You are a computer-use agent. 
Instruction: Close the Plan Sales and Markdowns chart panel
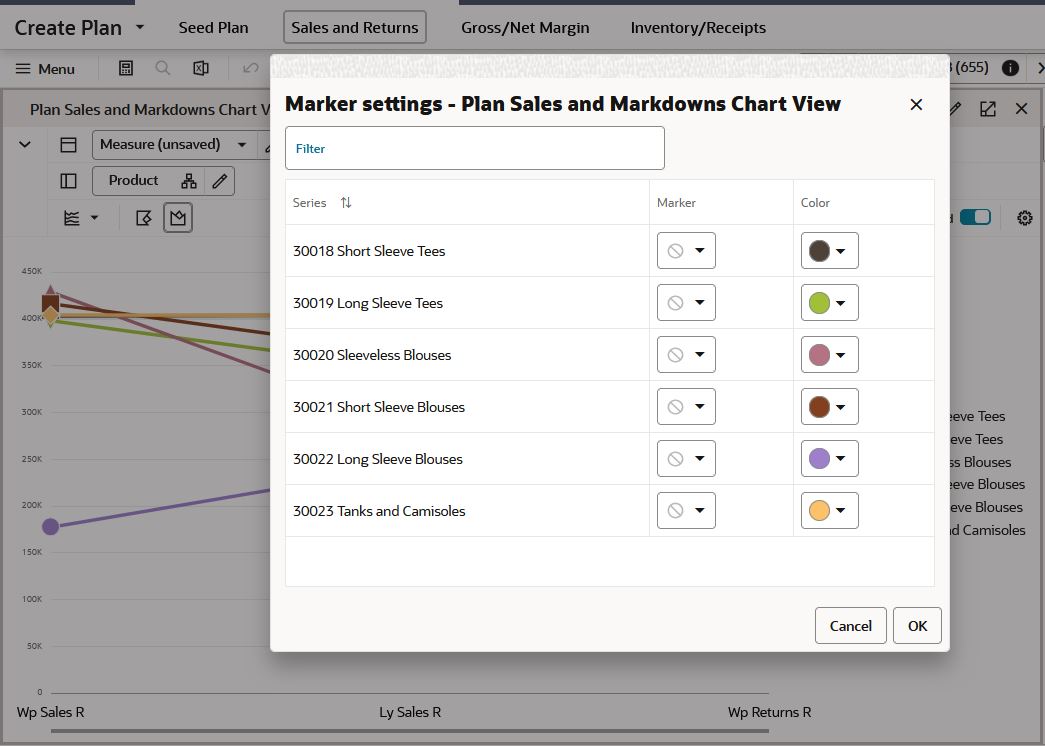click(1022, 109)
